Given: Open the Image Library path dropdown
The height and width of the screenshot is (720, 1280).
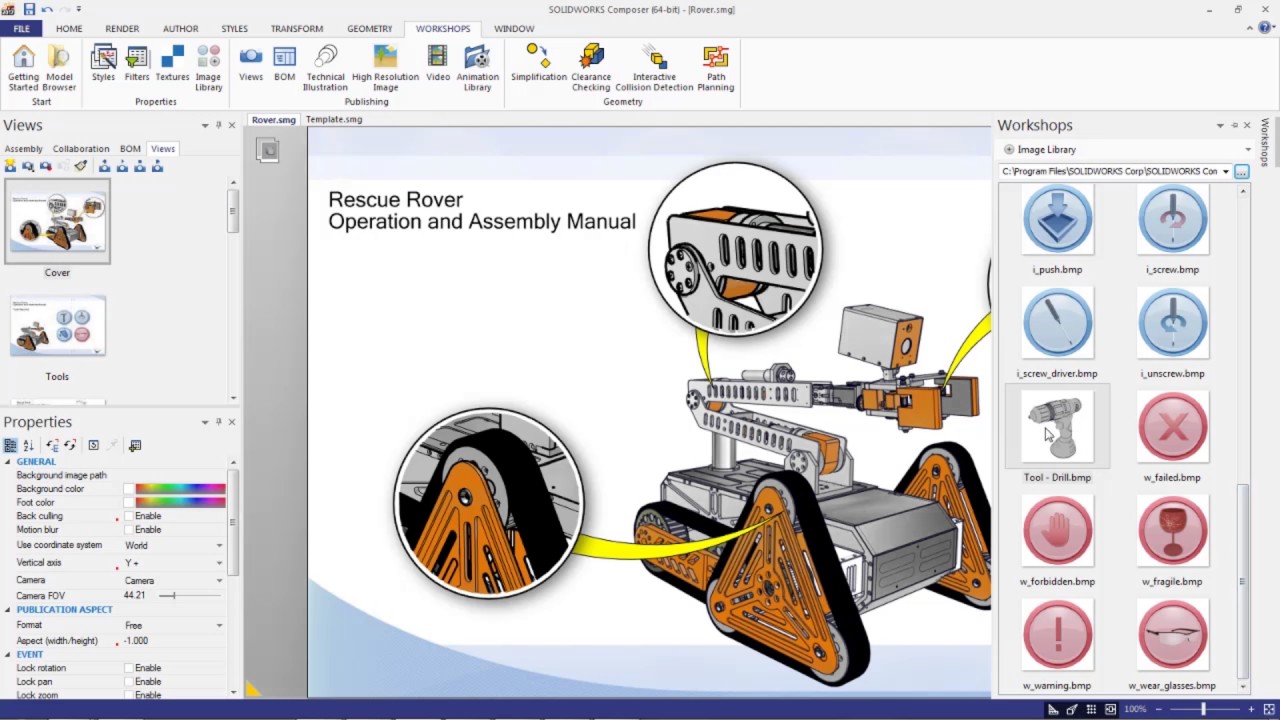Looking at the screenshot, I should (x=1225, y=172).
